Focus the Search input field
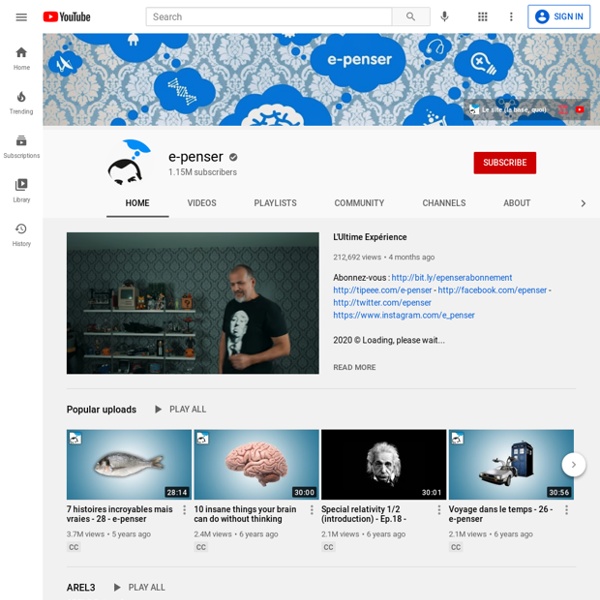 pyautogui.click(x=269, y=17)
